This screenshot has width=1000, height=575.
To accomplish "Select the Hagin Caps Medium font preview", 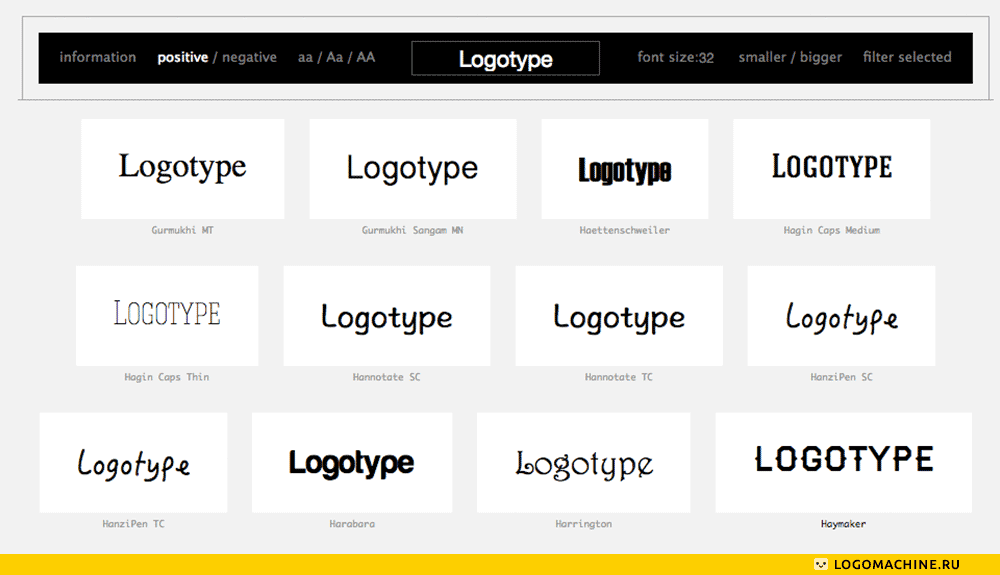I will click(832, 169).
